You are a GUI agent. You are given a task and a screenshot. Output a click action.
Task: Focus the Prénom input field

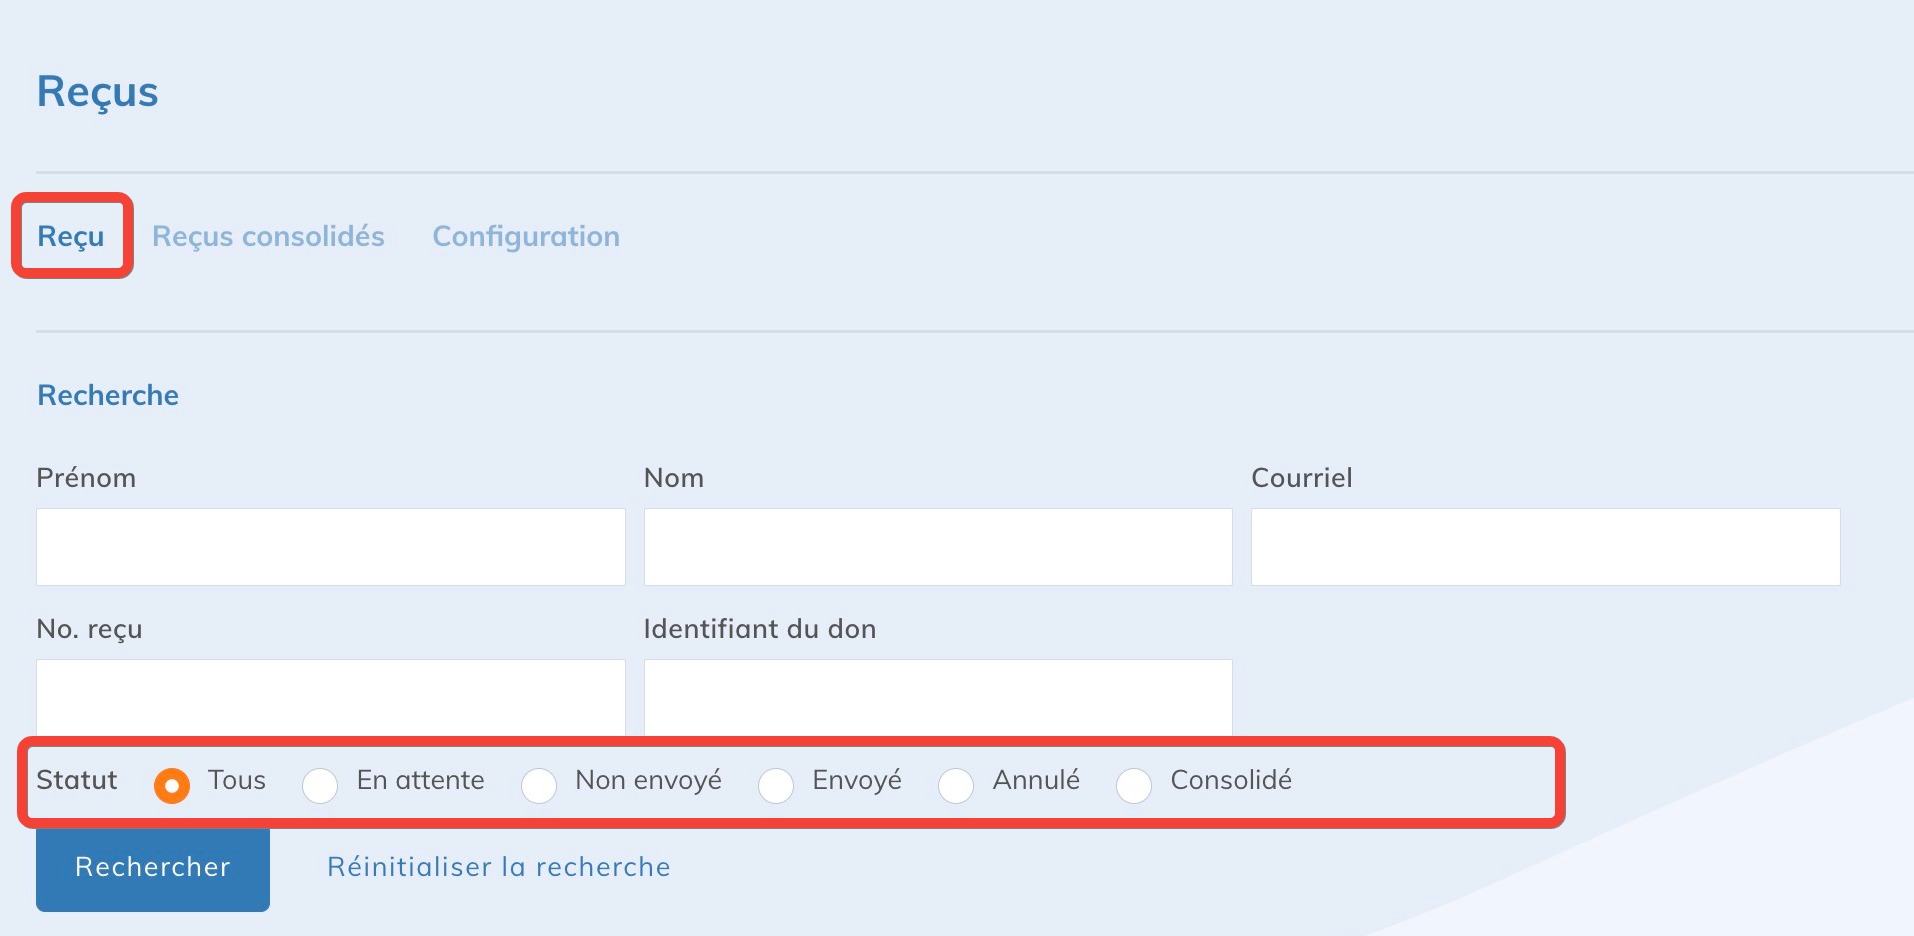[x=330, y=546]
